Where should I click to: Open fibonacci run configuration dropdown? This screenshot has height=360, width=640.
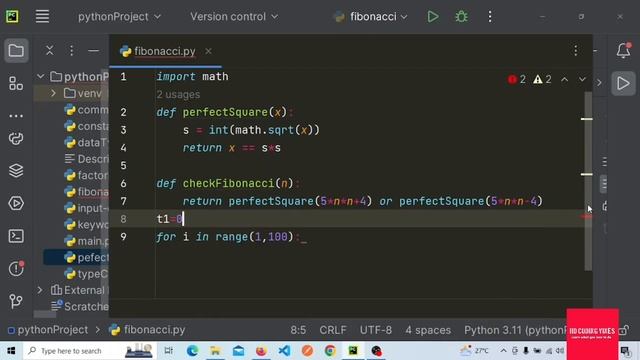371,17
